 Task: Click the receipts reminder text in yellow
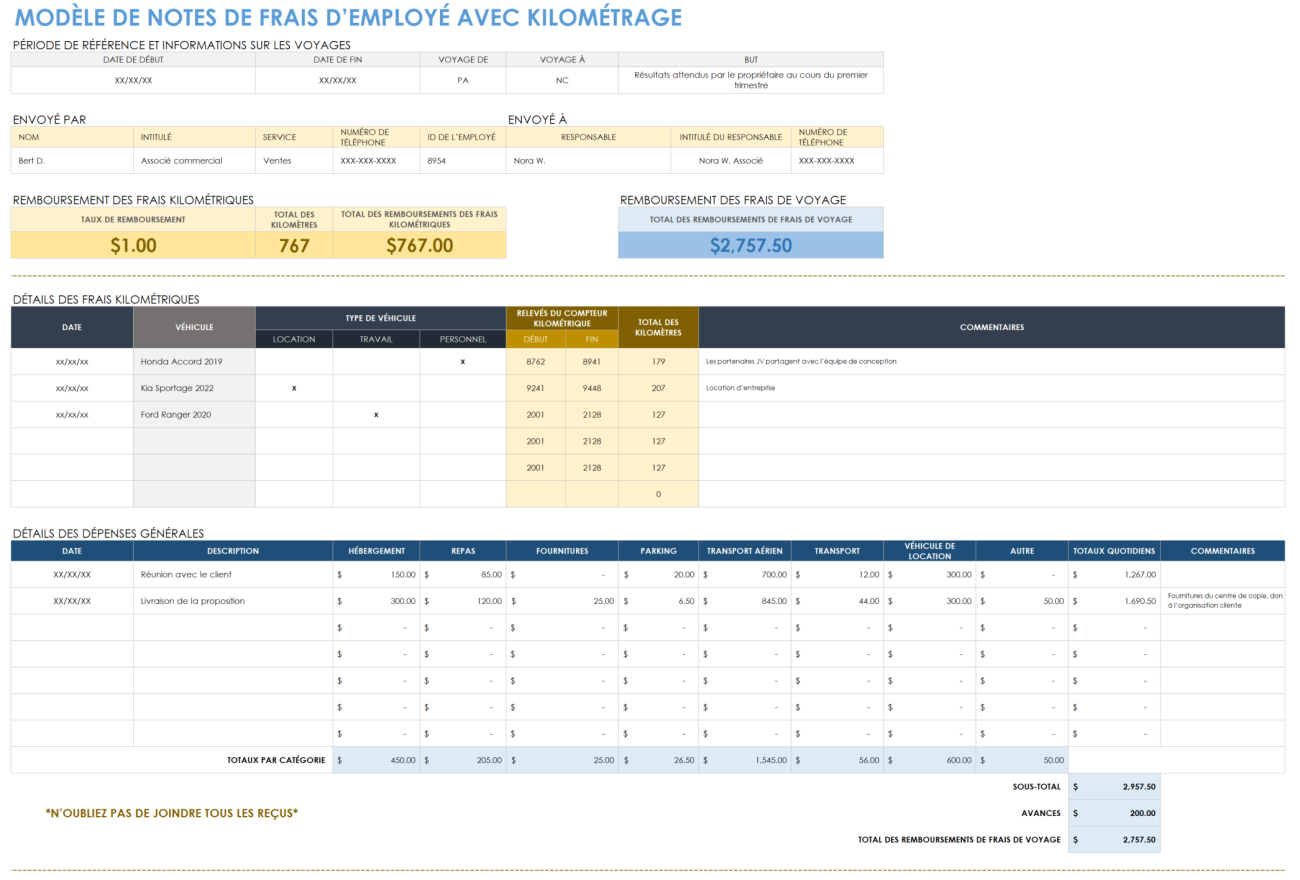tap(170, 813)
